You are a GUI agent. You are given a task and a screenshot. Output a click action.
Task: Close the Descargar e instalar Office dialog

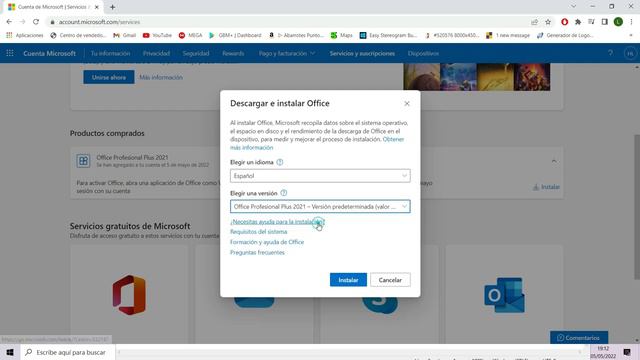tap(407, 104)
